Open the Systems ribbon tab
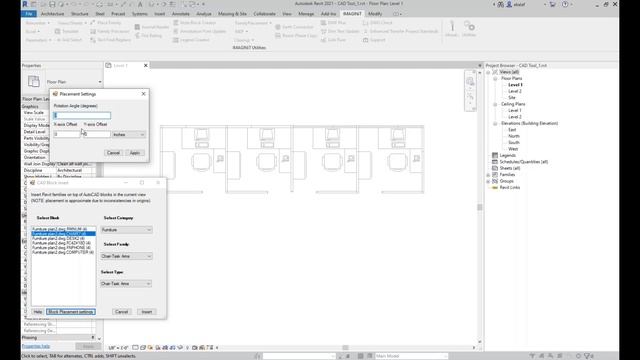Viewport: 640px width, 360px height. click(x=140, y=14)
